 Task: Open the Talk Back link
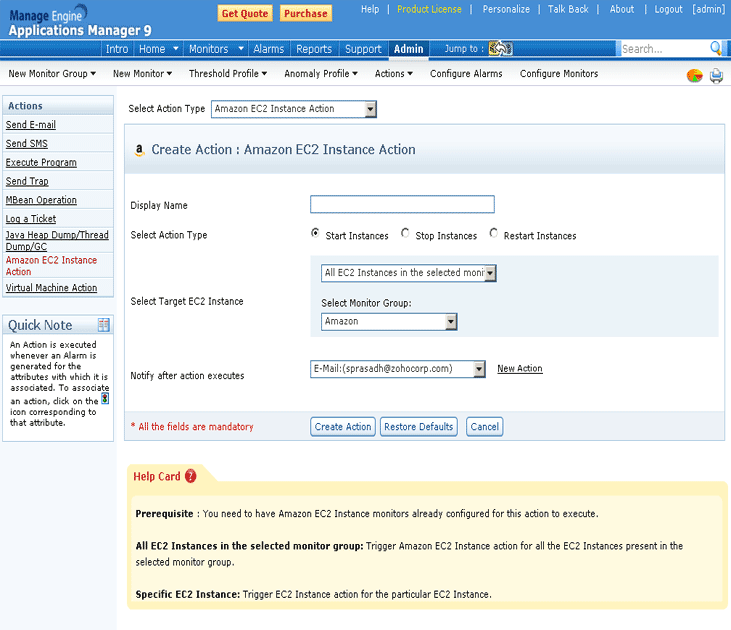click(x=568, y=9)
